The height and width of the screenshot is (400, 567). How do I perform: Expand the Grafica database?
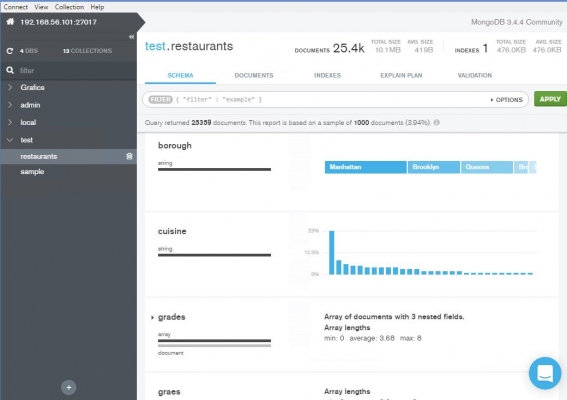coord(10,87)
